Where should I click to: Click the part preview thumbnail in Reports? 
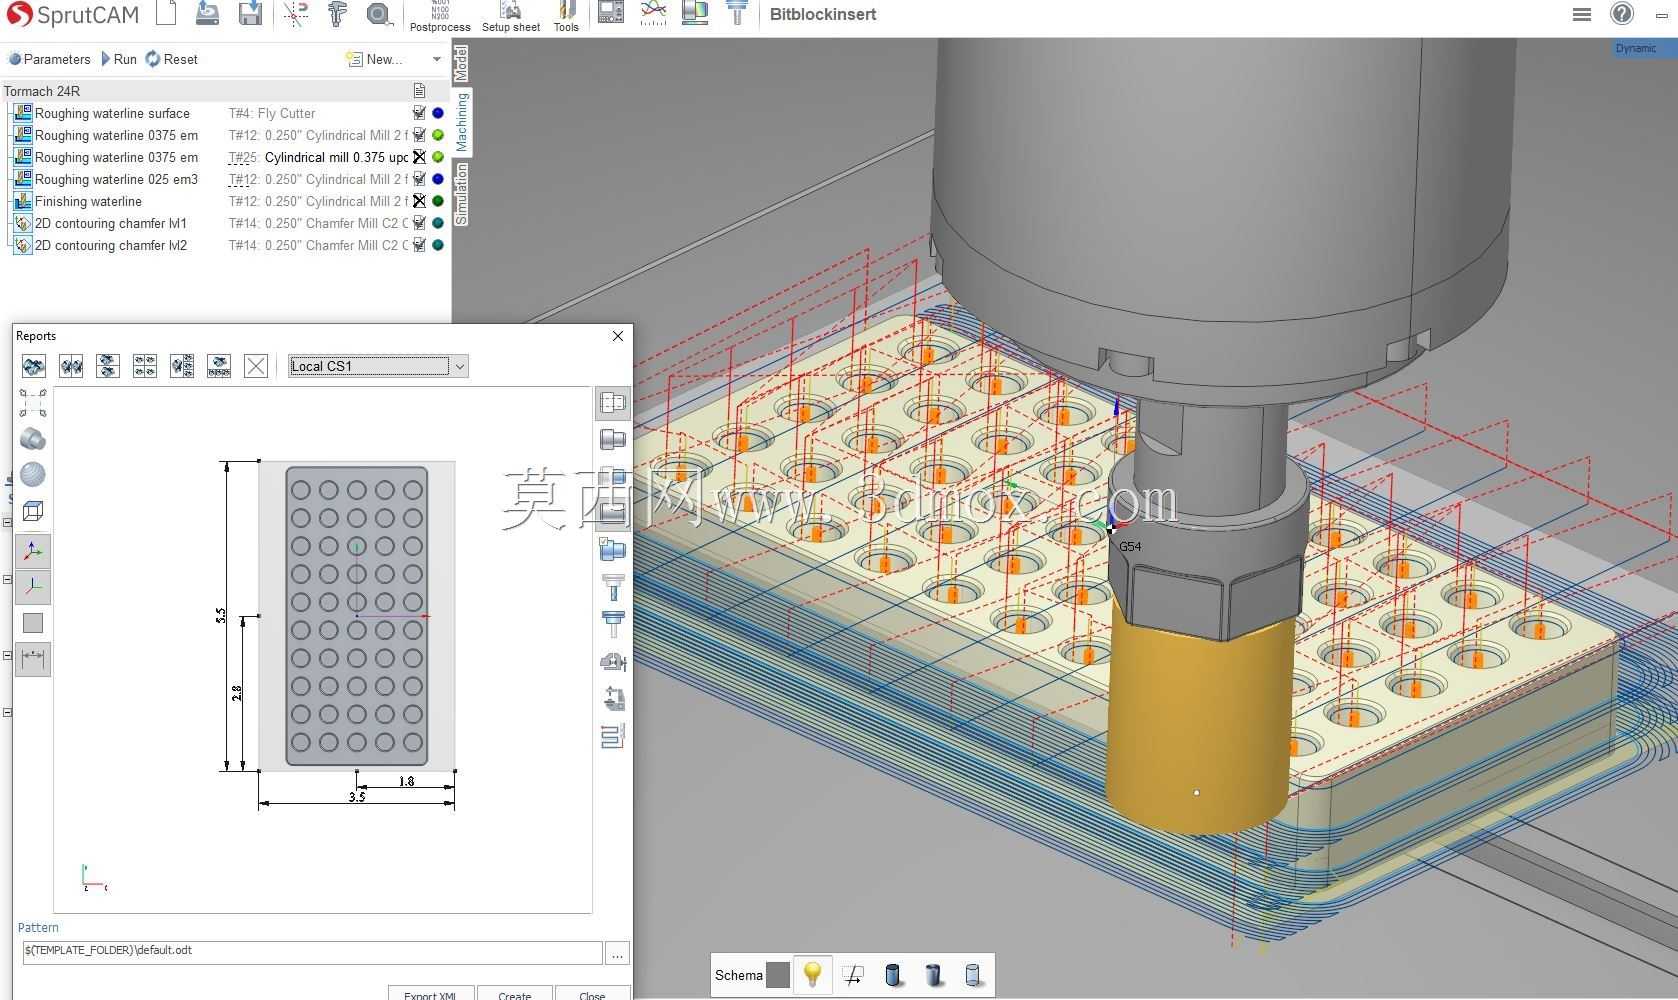(x=356, y=616)
